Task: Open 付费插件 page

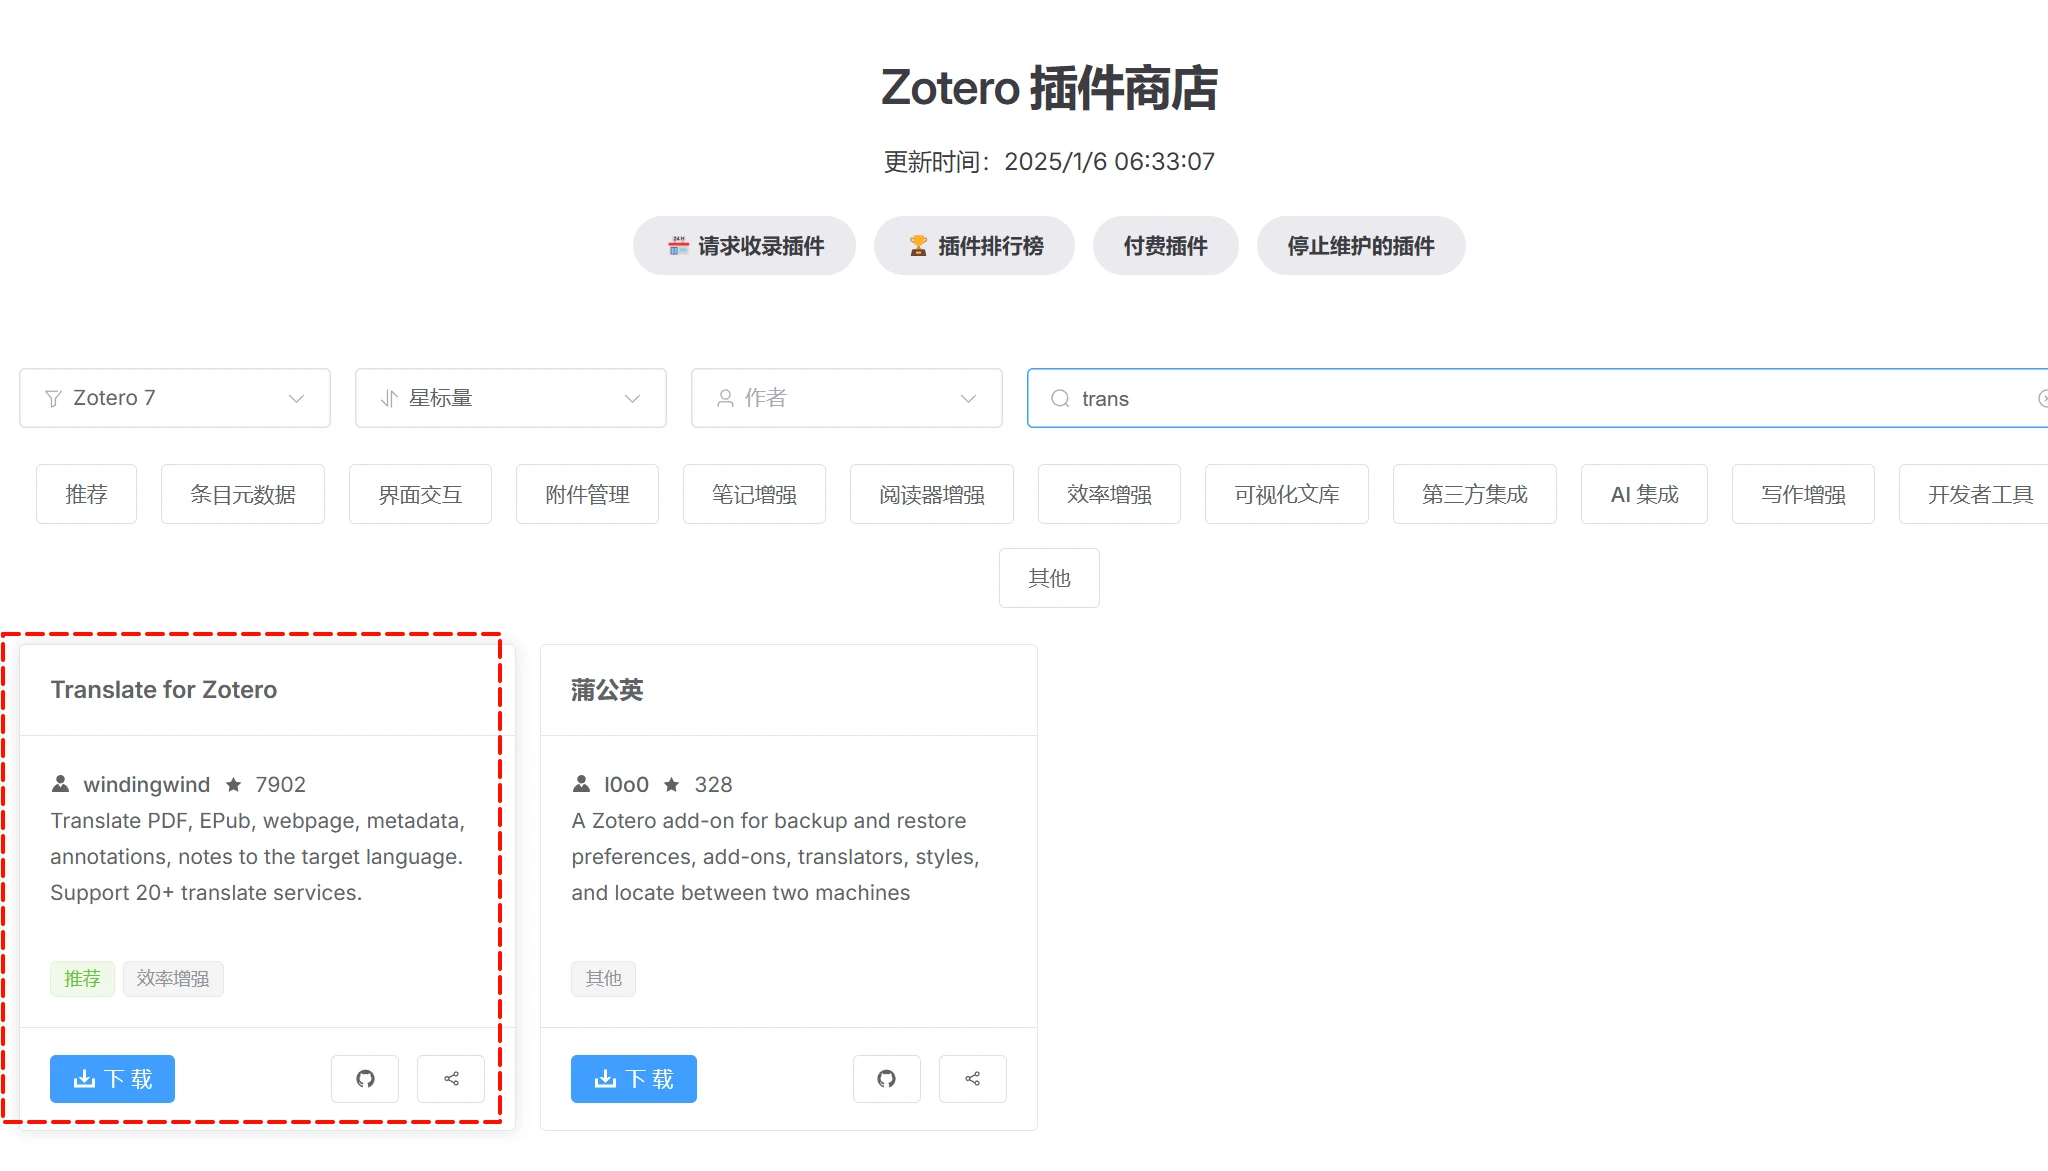Action: 1166,246
